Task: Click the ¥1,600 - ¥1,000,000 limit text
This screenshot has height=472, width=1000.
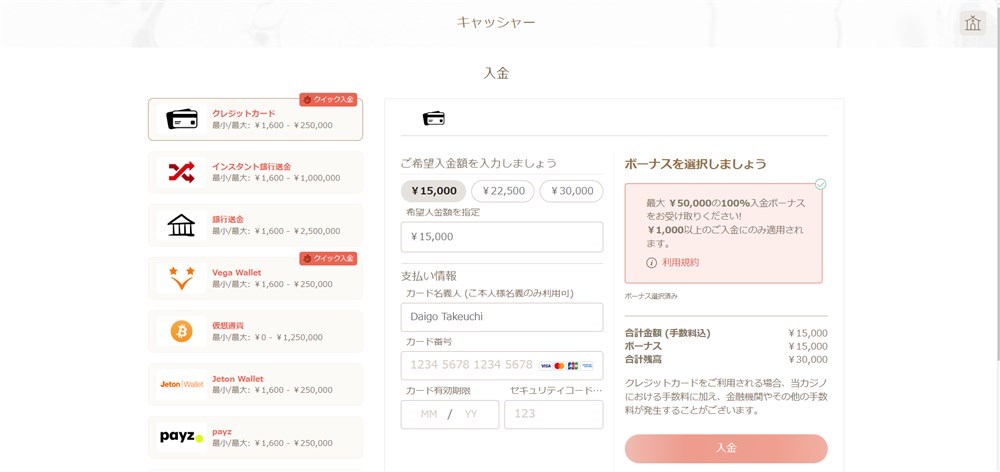Action: pyautogui.click(x=297, y=178)
